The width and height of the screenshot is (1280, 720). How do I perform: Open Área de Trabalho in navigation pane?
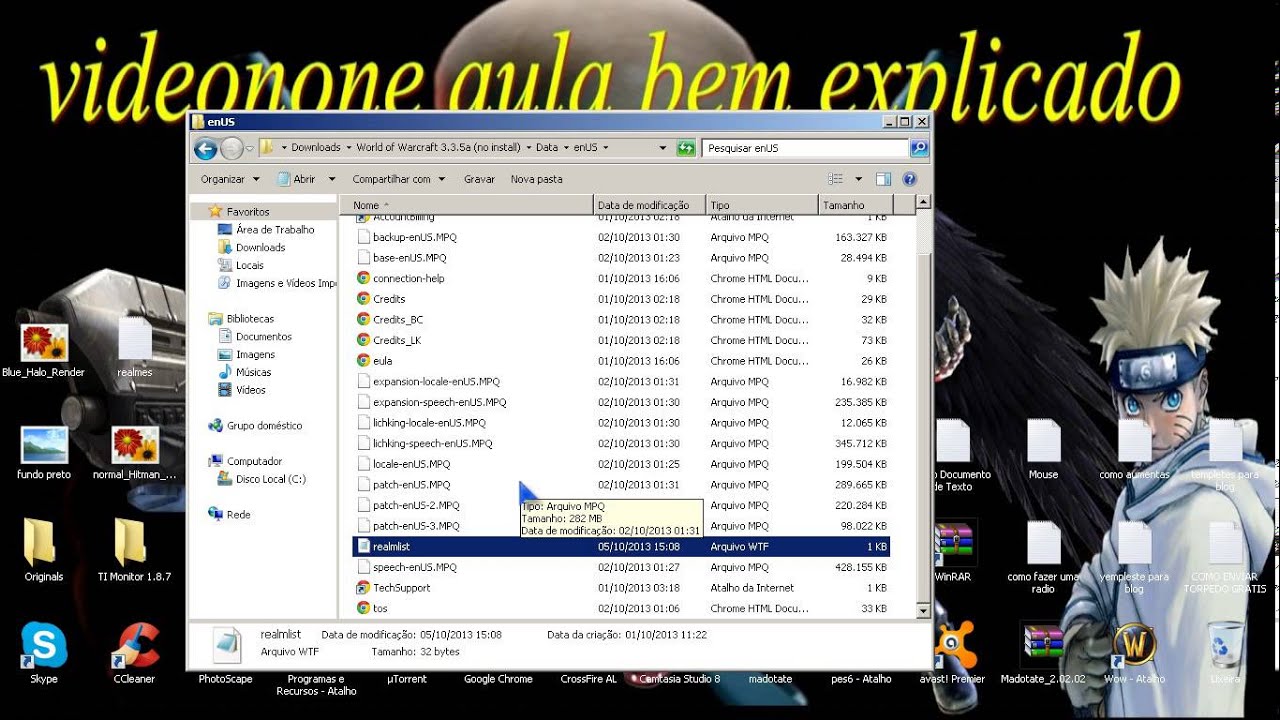274,230
